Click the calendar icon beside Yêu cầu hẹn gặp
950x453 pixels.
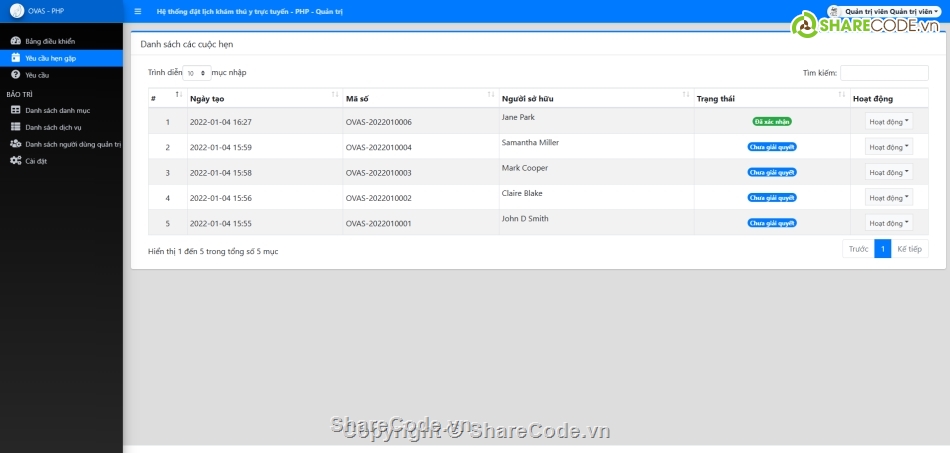click(x=15, y=58)
